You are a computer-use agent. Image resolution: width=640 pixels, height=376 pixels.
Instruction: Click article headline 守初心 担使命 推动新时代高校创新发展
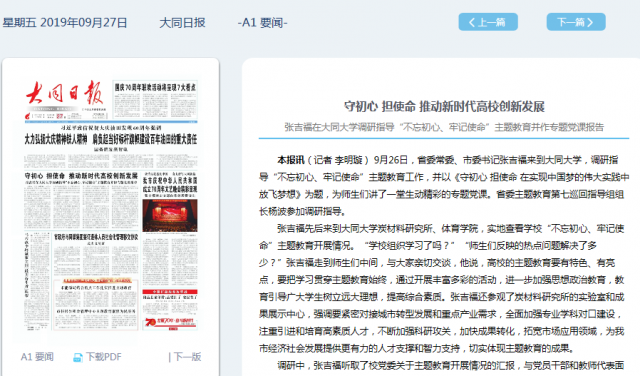click(444, 107)
